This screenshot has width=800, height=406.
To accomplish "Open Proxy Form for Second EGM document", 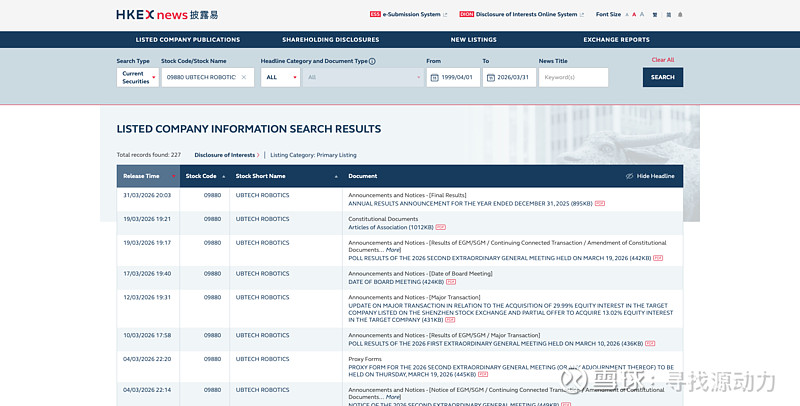I will click(511, 371).
